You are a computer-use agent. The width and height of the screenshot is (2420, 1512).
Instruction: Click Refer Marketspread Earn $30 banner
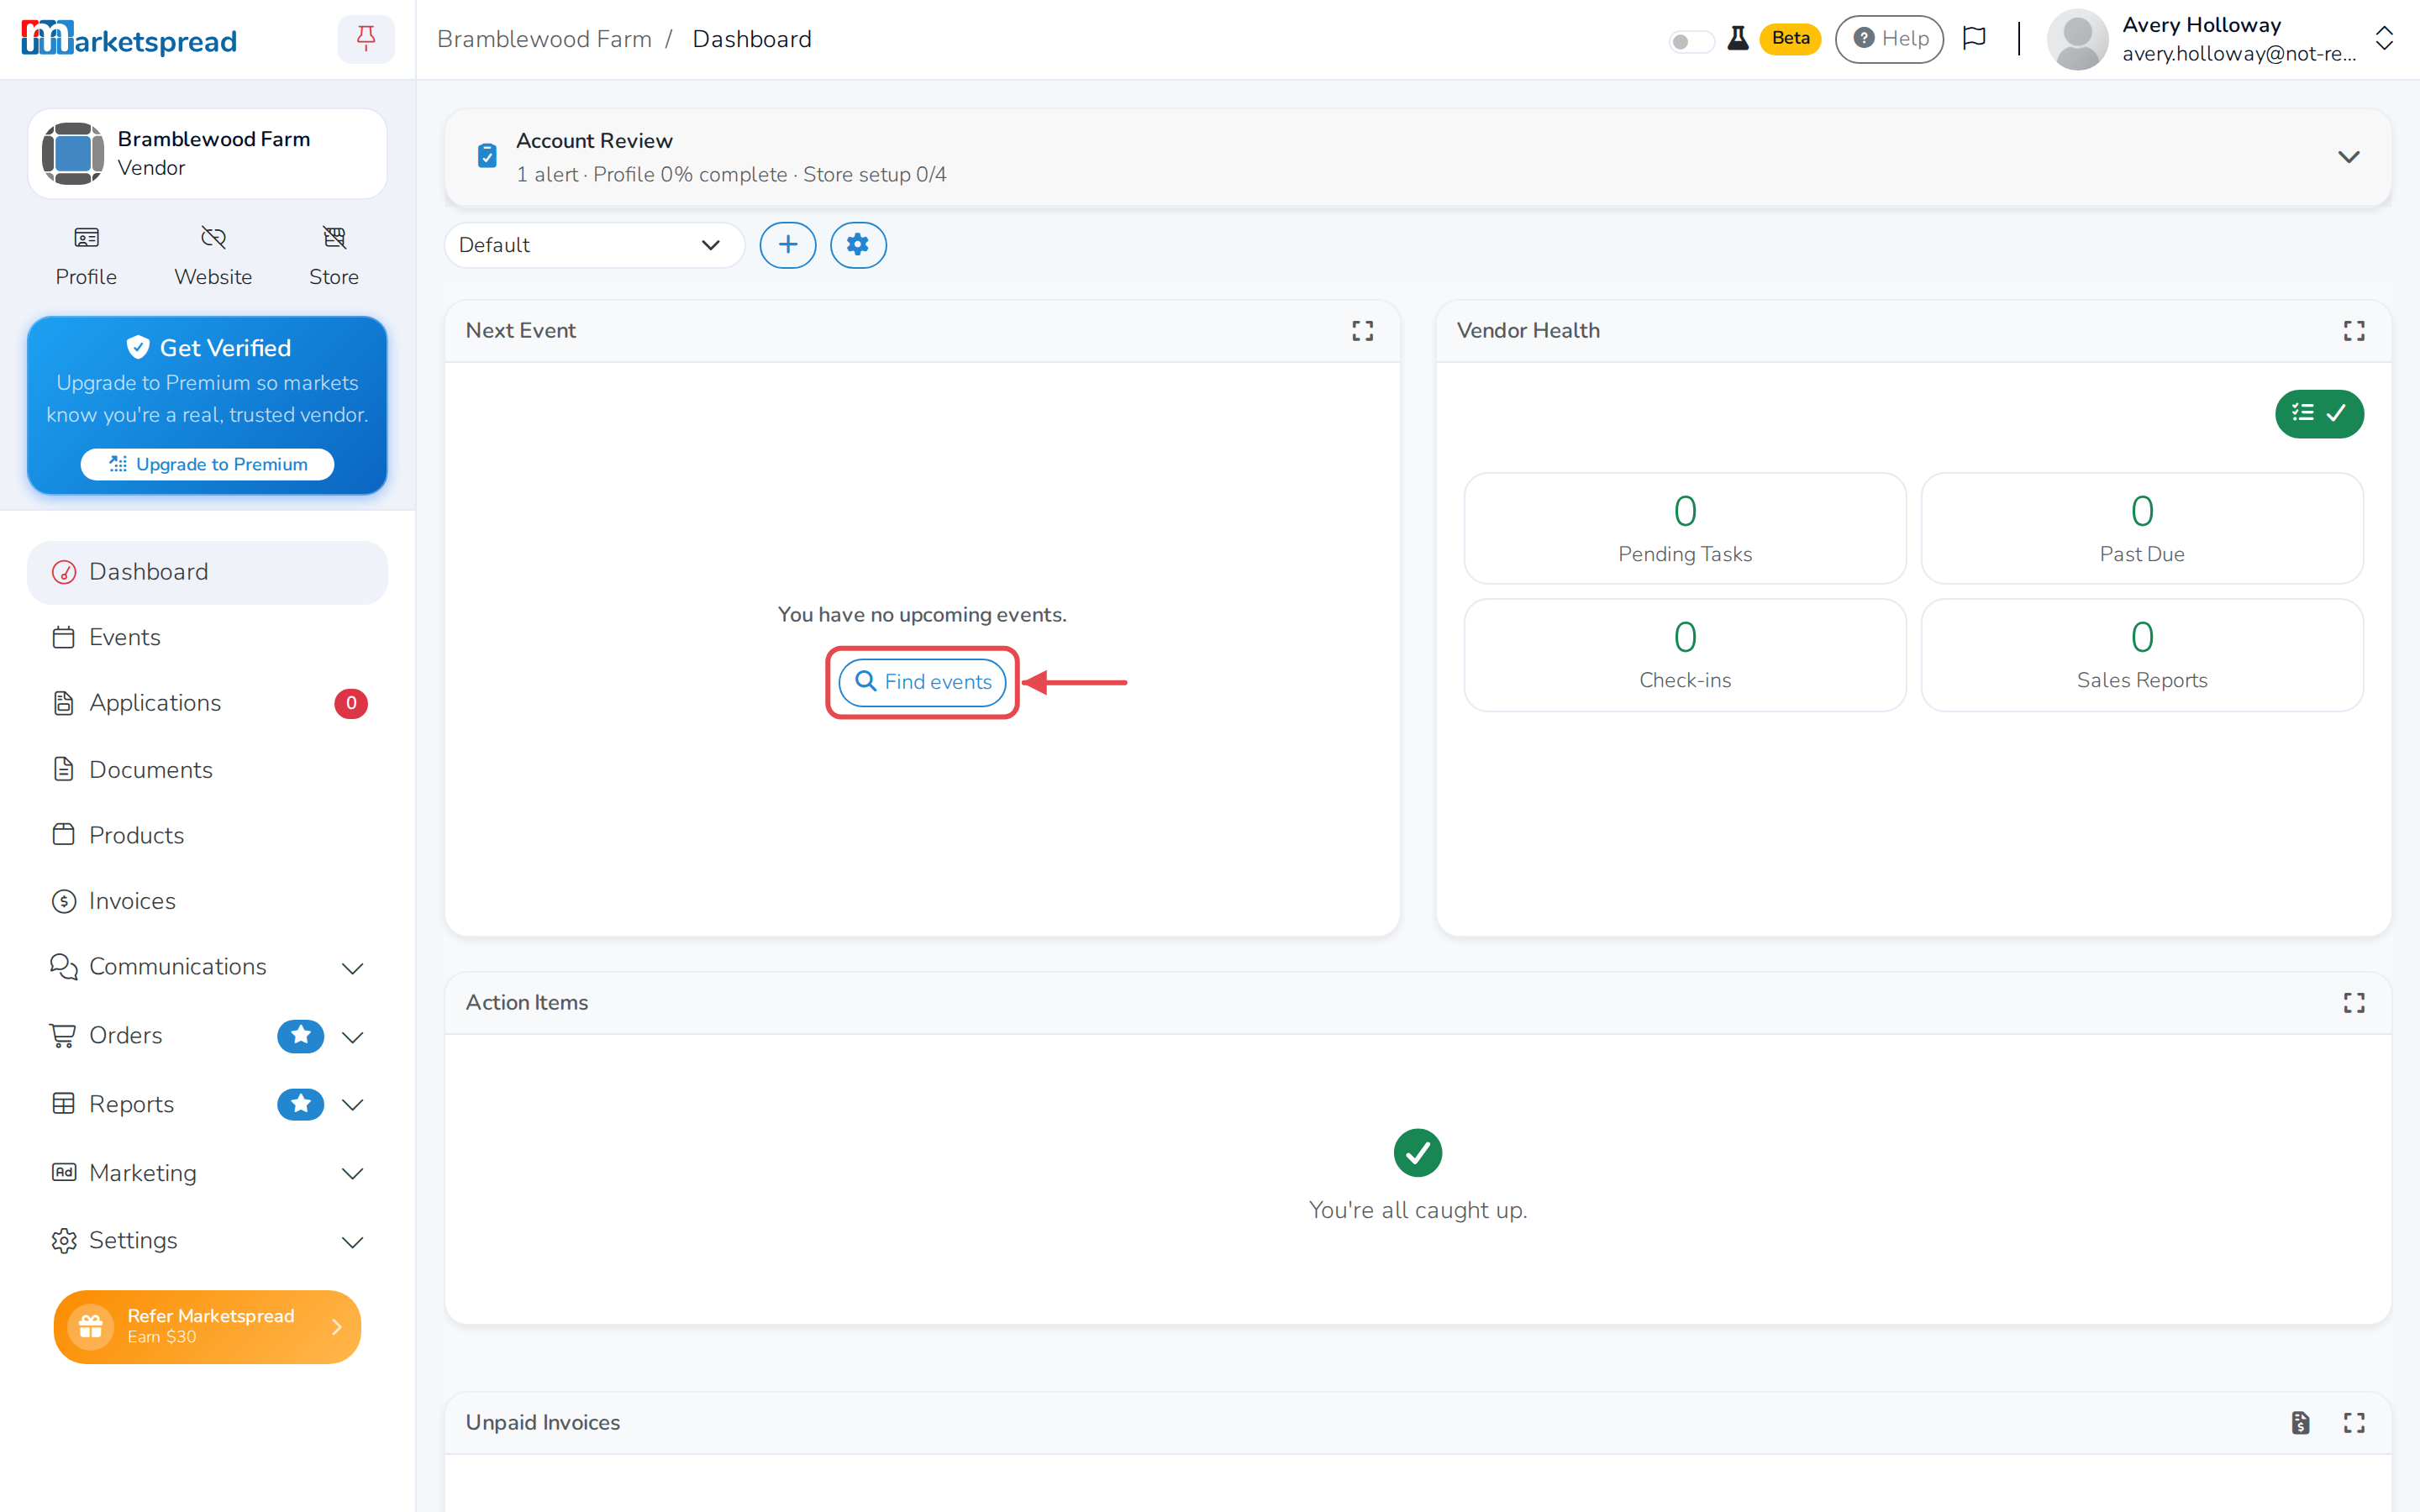point(207,1327)
